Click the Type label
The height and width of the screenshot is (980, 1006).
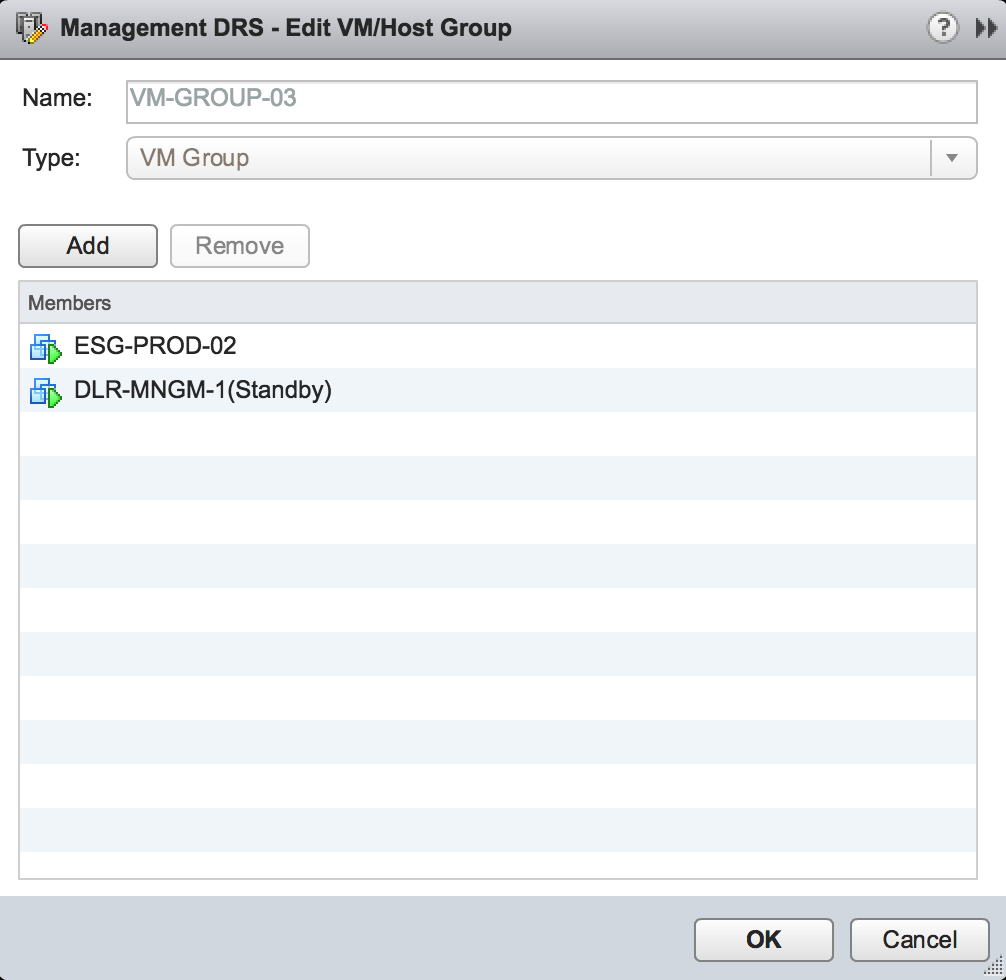click(51, 157)
